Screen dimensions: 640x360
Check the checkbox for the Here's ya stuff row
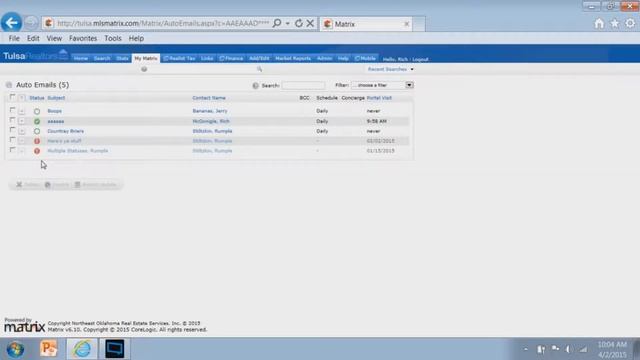pyautogui.click(x=12, y=140)
